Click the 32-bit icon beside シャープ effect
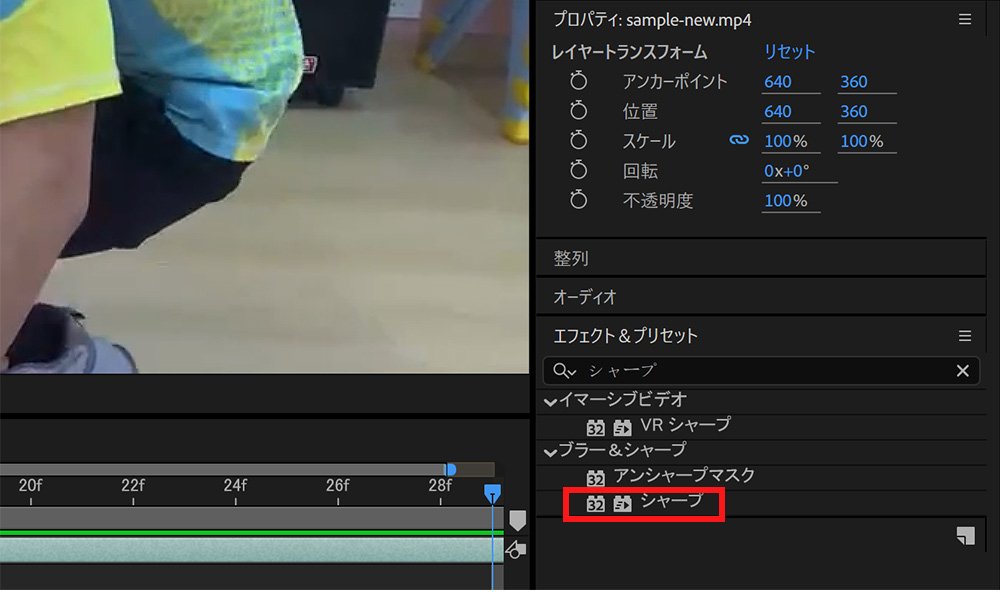 pos(596,503)
